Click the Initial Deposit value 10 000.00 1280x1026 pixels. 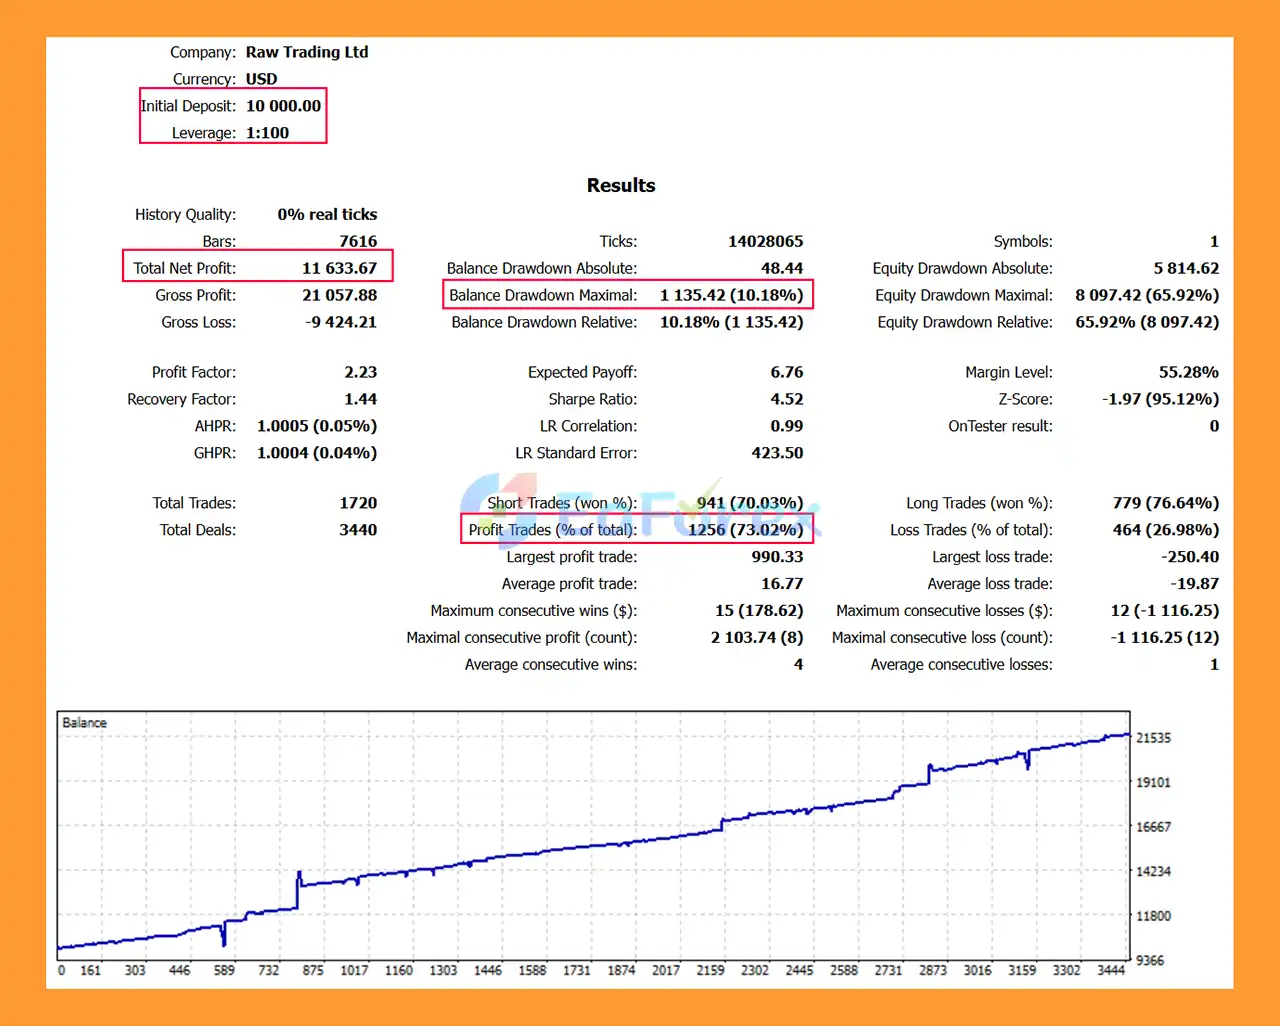coord(283,106)
